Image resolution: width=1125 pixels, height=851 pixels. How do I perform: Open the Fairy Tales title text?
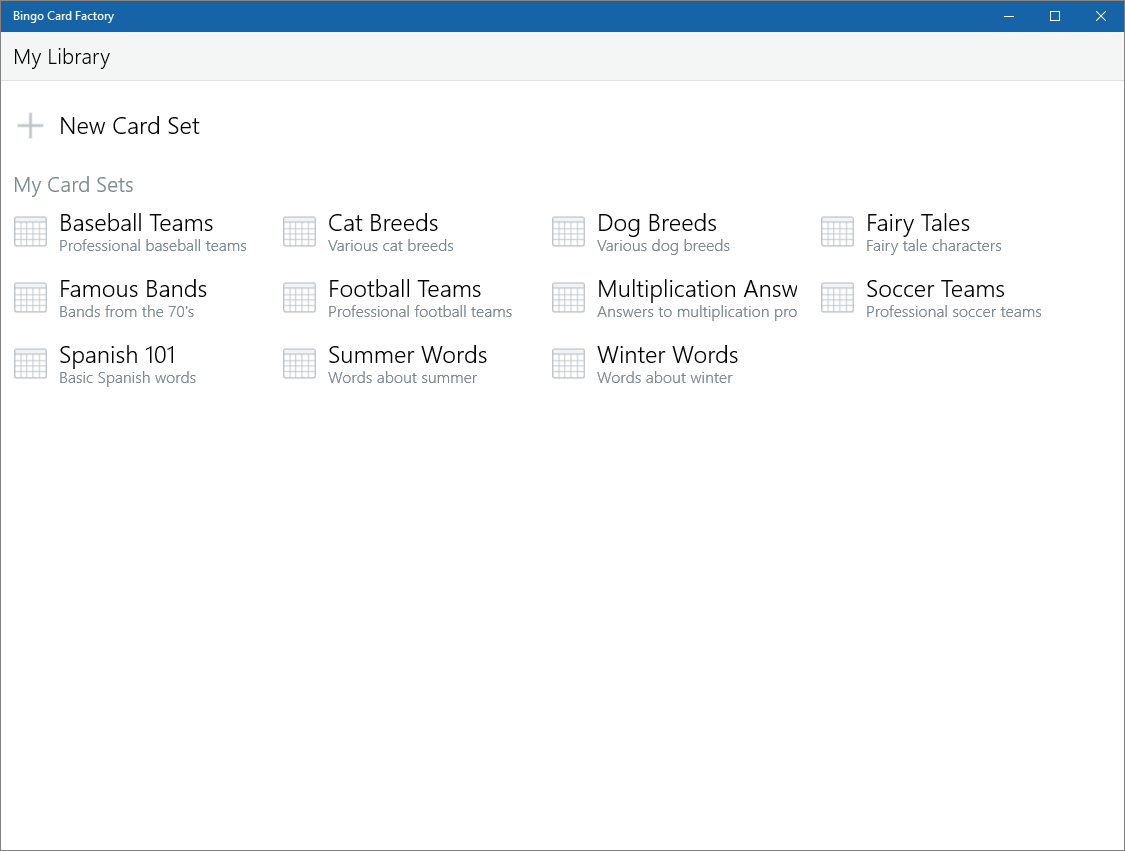[x=917, y=224]
